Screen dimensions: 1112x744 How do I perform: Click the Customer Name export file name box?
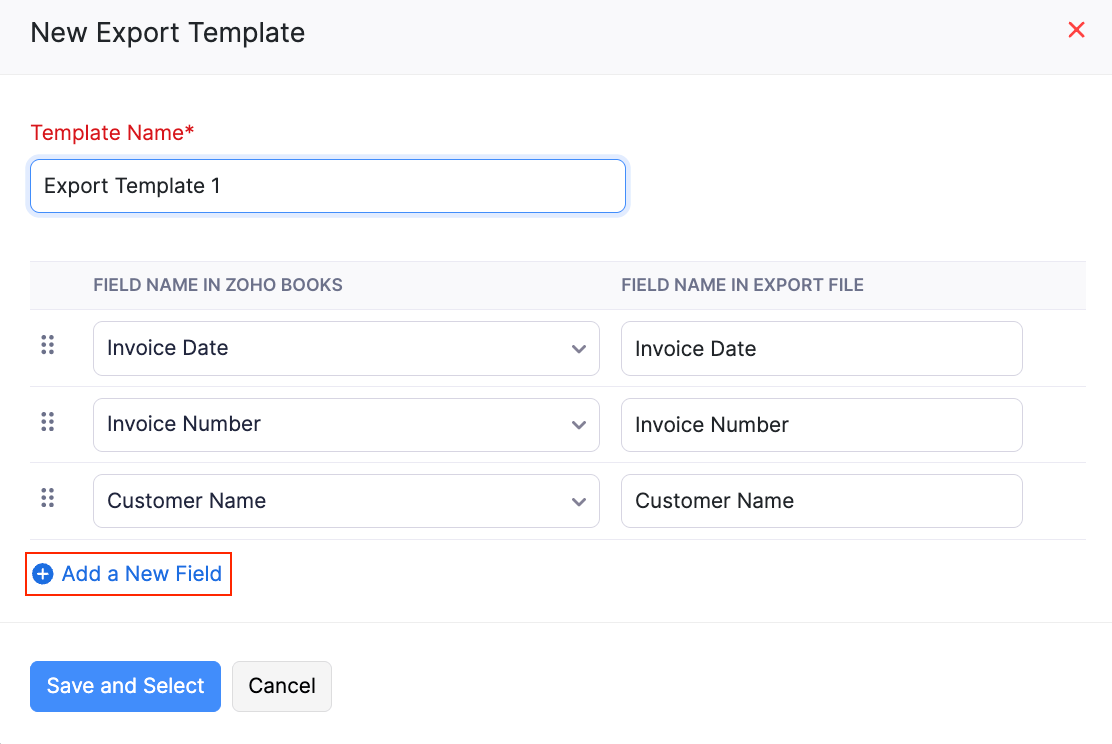click(821, 500)
